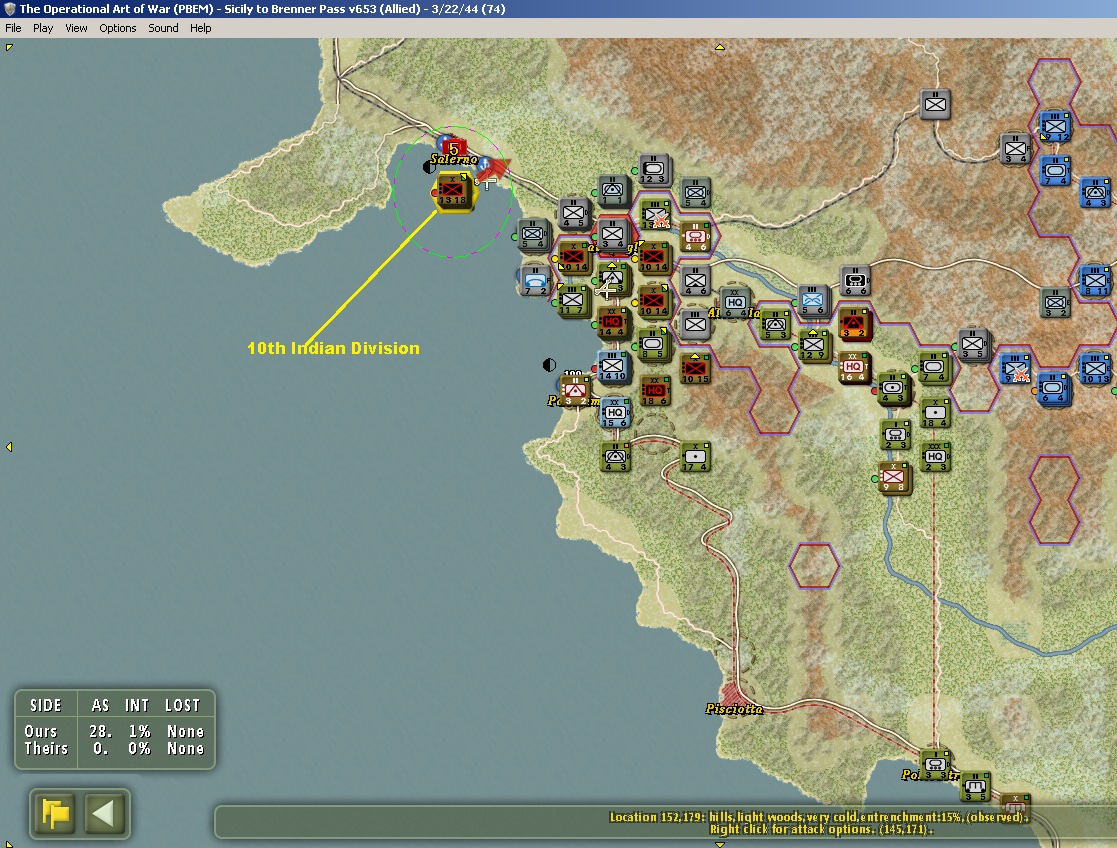Open the Options menu
This screenshot has height=848, width=1117.
118,28
